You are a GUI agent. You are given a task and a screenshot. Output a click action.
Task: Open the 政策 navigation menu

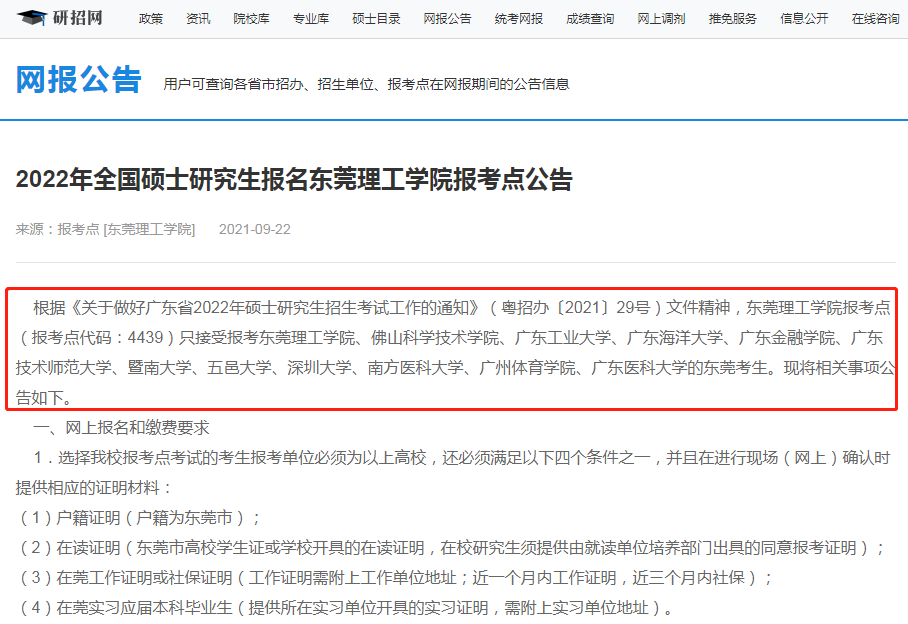pyautogui.click(x=150, y=17)
